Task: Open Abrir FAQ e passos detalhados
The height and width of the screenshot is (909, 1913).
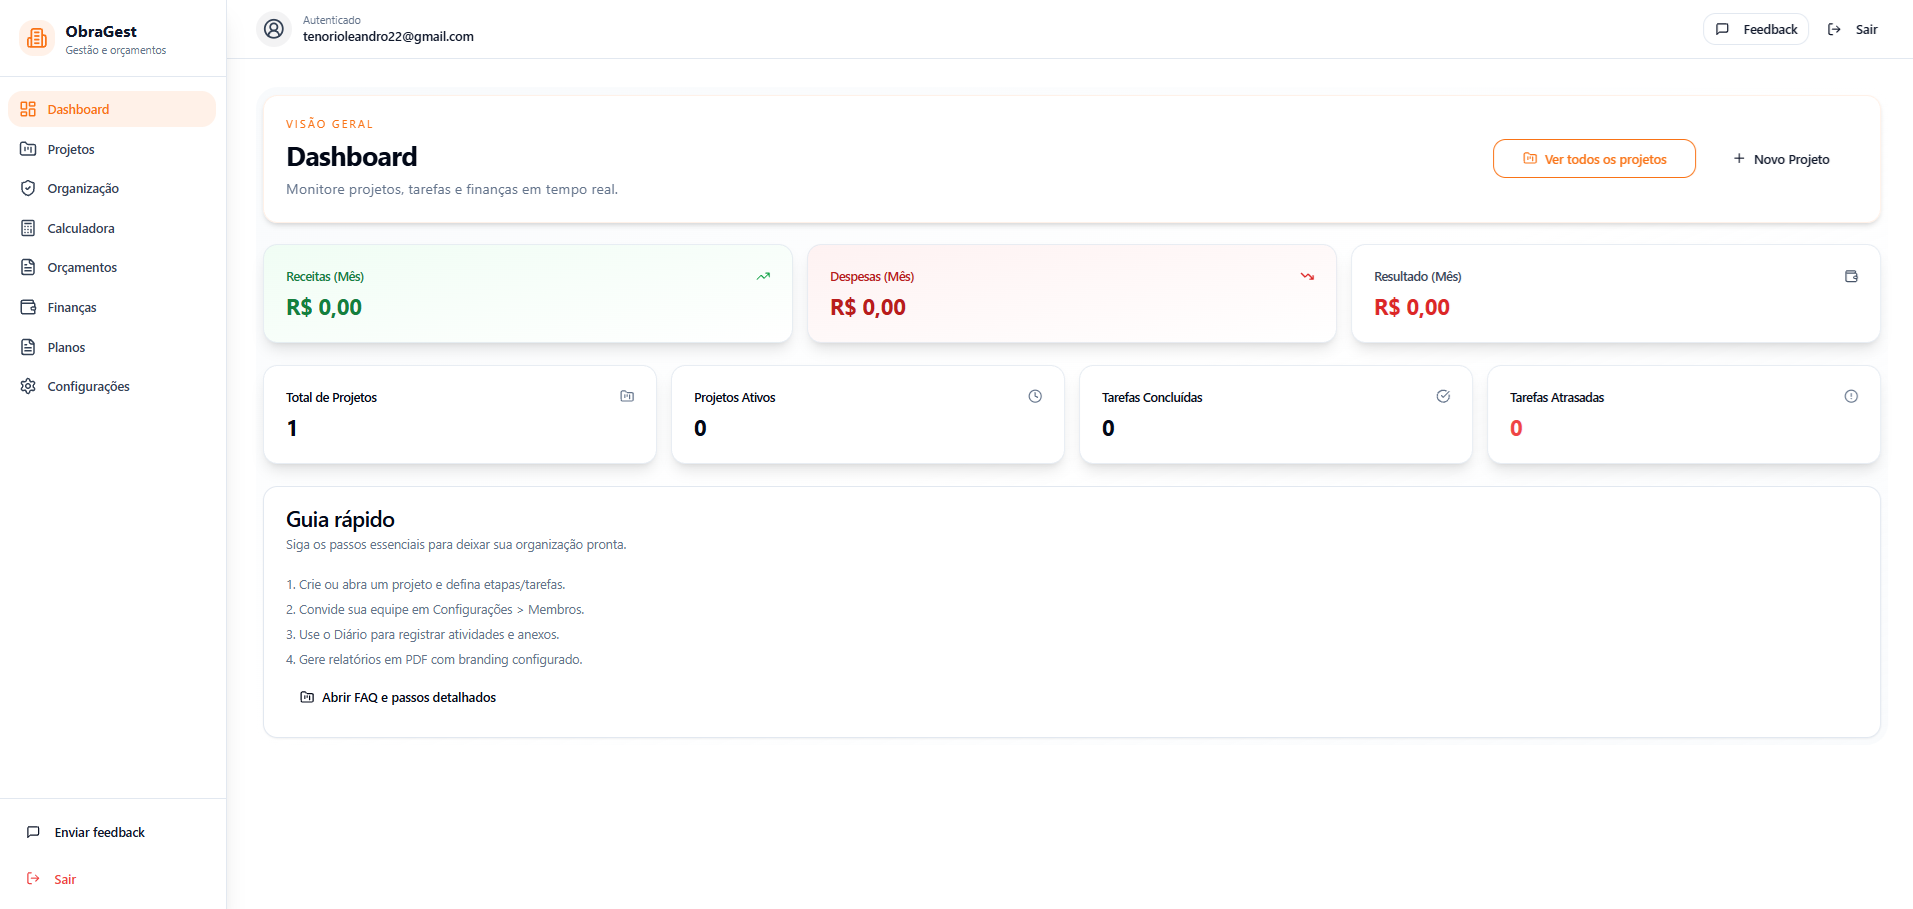Action: [x=398, y=697]
